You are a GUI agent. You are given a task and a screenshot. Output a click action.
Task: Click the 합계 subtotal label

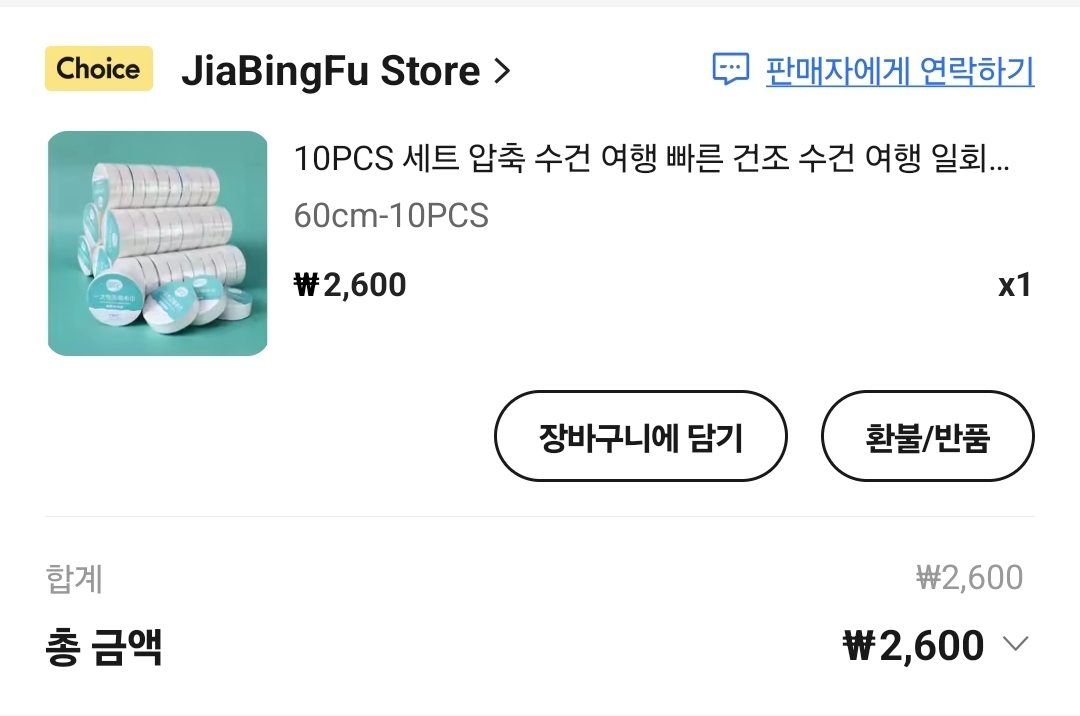click(x=74, y=578)
